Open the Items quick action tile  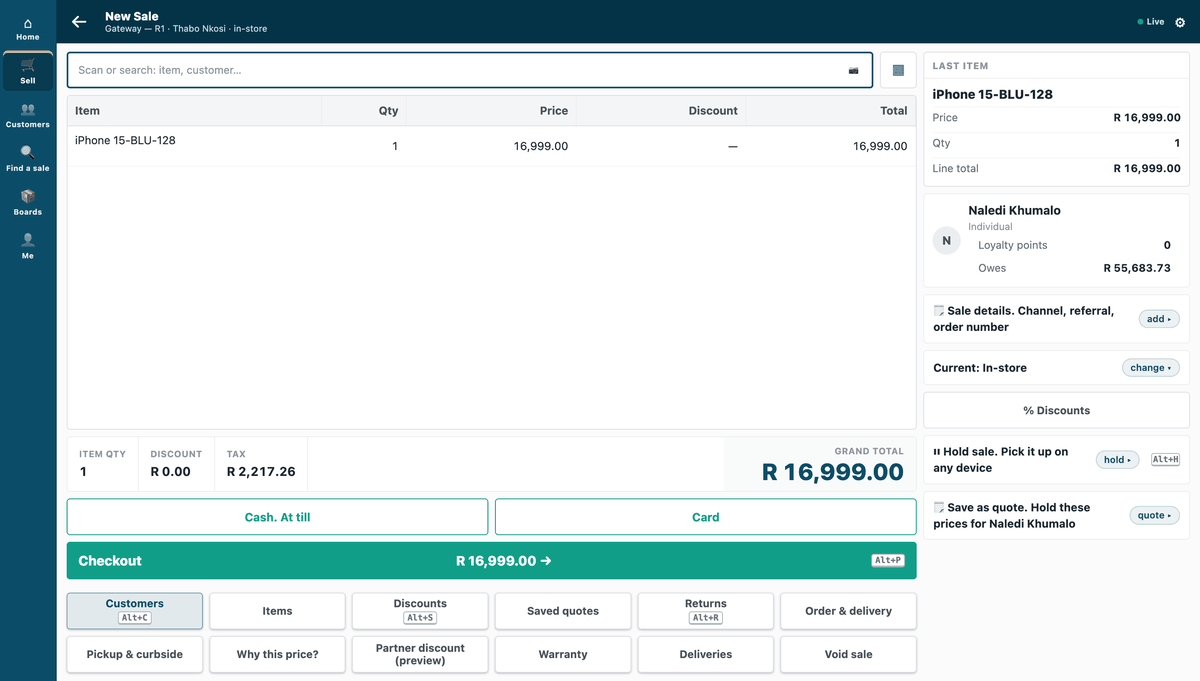(x=277, y=611)
